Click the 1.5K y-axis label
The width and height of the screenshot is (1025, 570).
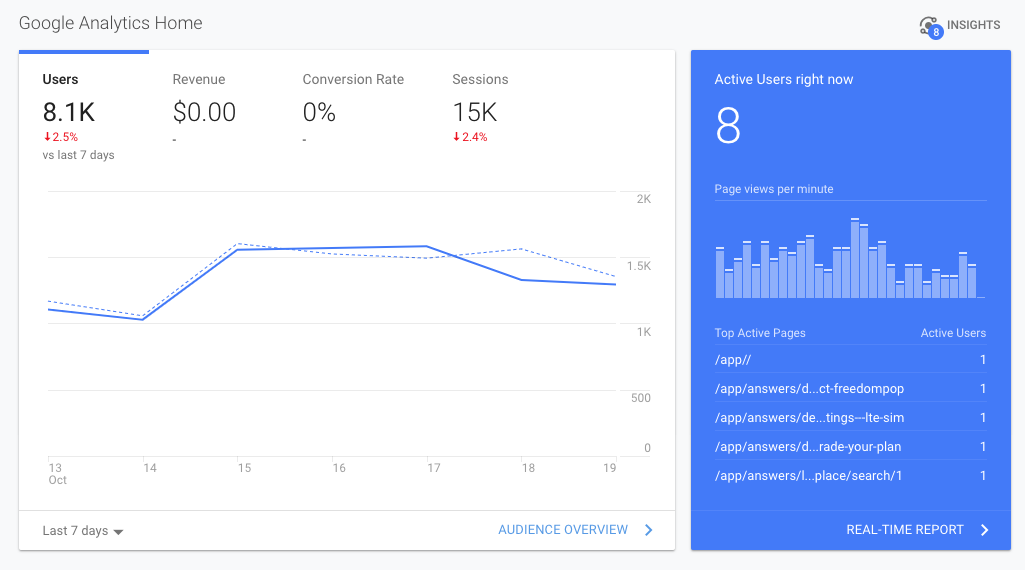tap(639, 266)
